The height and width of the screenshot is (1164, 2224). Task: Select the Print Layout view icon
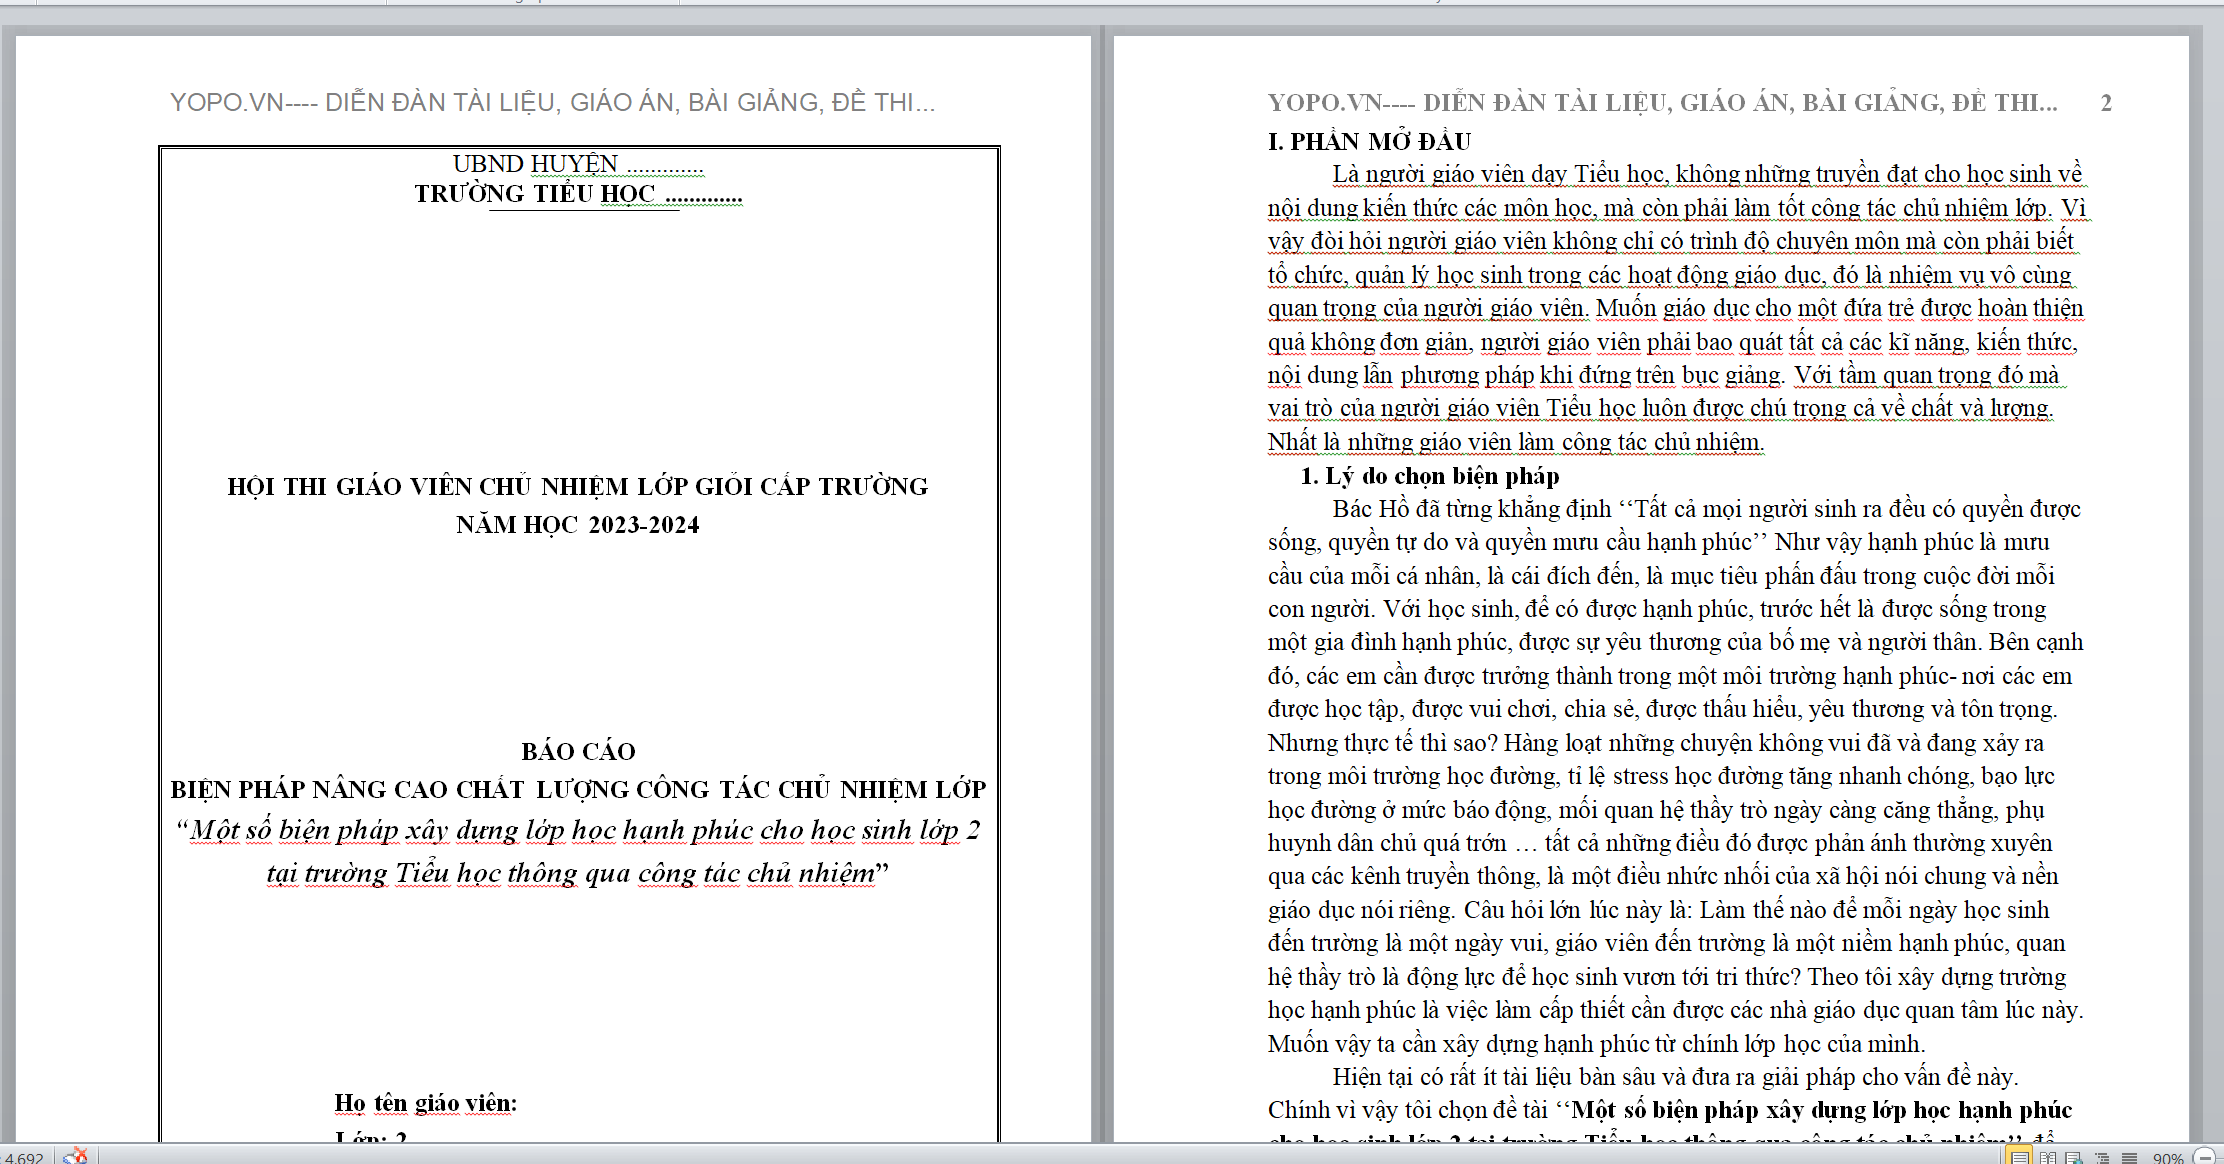point(2020,1157)
